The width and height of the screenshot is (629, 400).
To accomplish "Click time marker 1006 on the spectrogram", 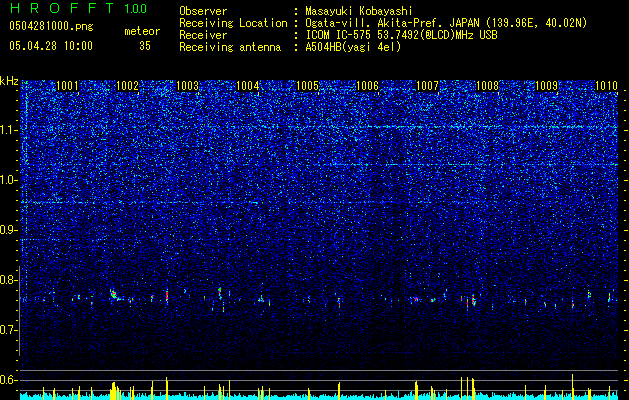I will pyautogui.click(x=367, y=86).
